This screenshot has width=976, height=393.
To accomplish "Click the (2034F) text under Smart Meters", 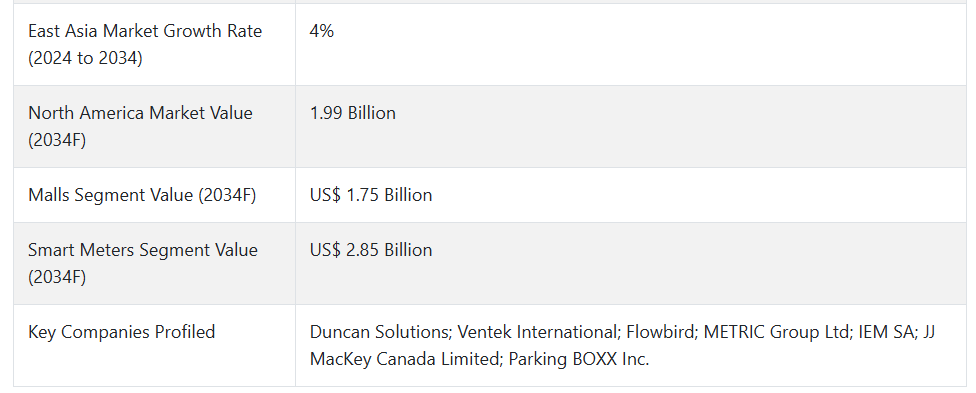I will click(x=57, y=277).
